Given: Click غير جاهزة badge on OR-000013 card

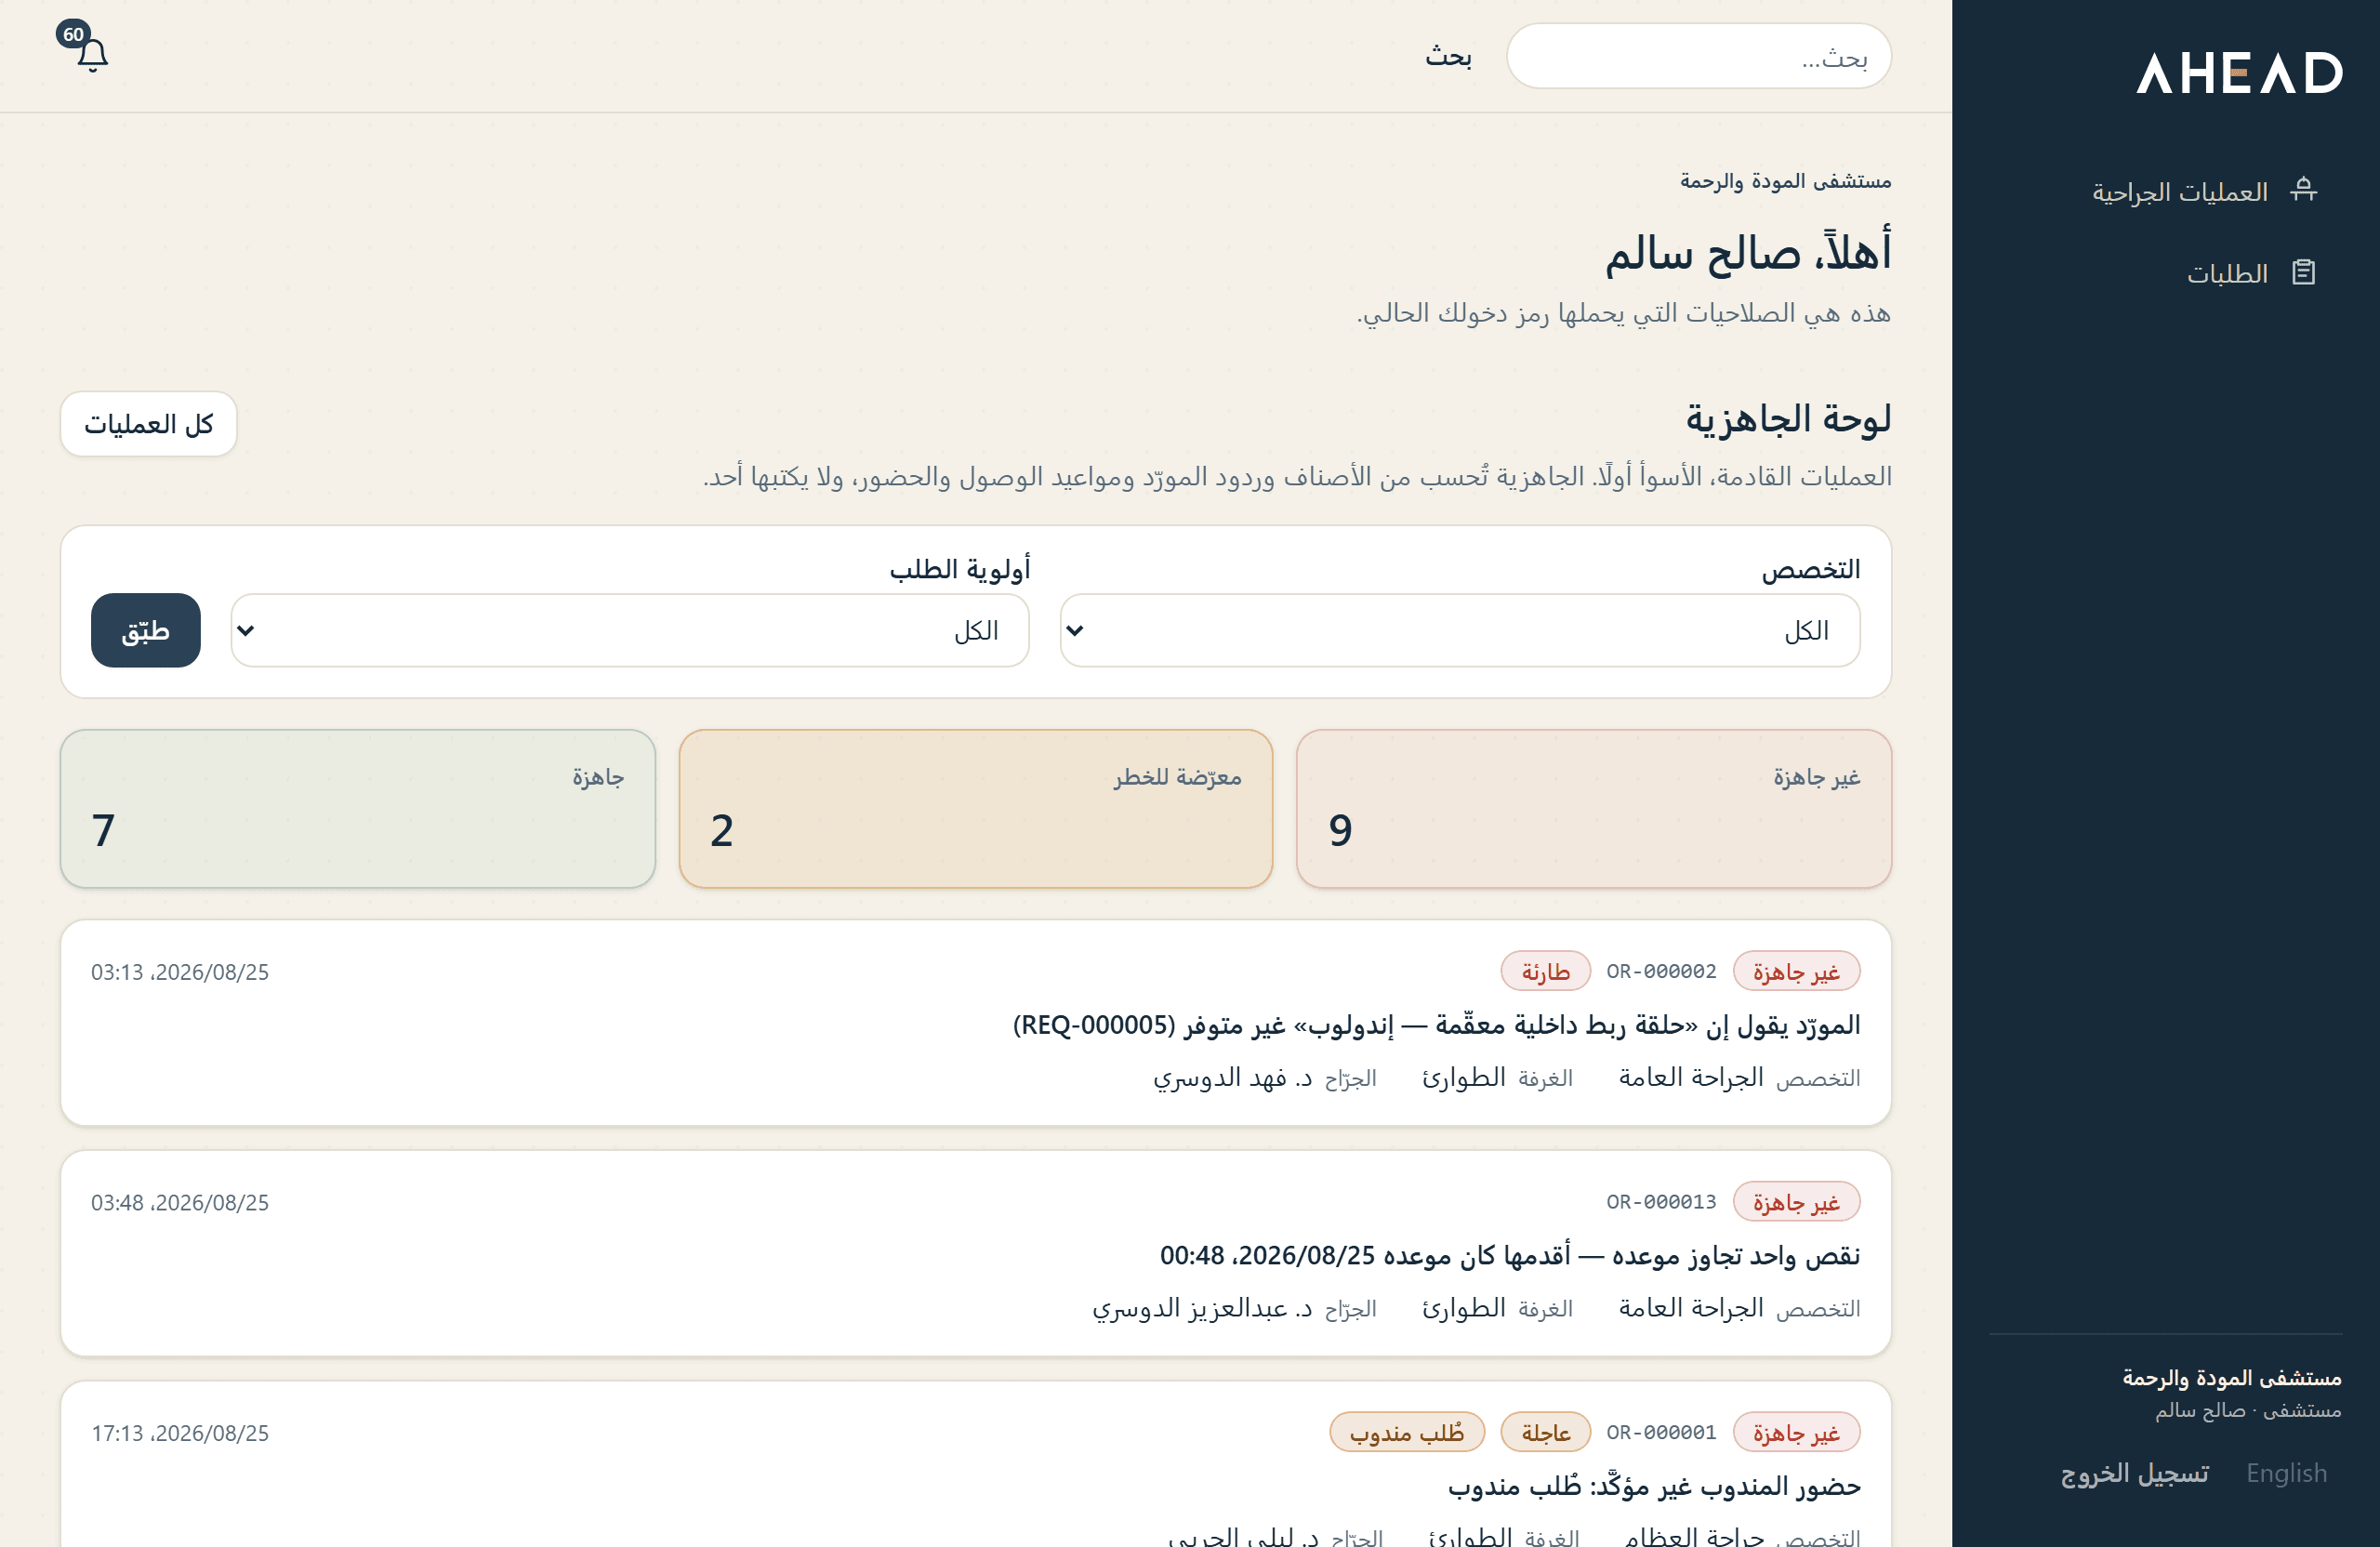Looking at the screenshot, I should [x=1795, y=1202].
